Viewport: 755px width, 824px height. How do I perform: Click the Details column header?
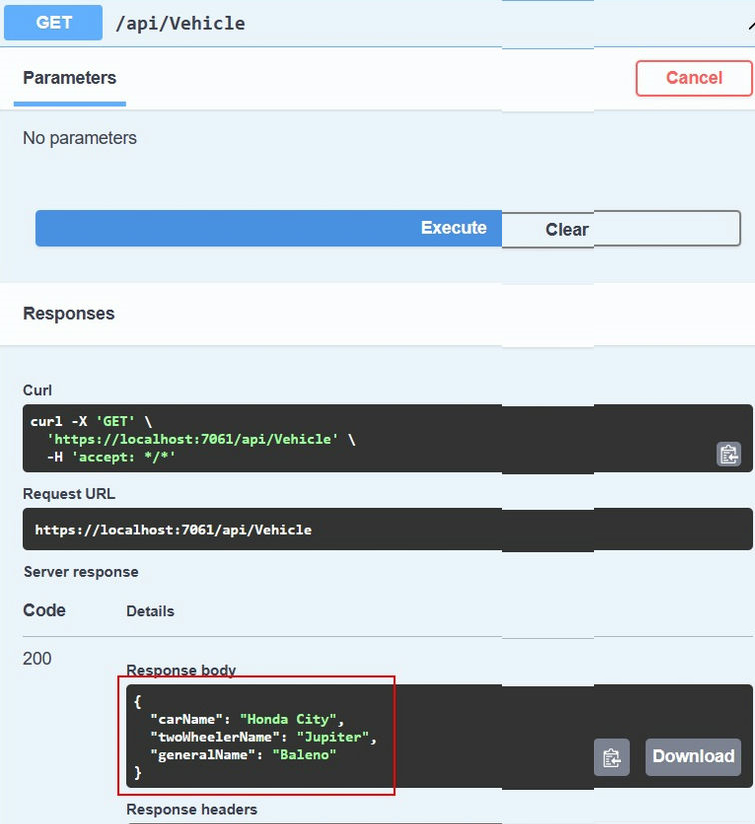(150, 611)
